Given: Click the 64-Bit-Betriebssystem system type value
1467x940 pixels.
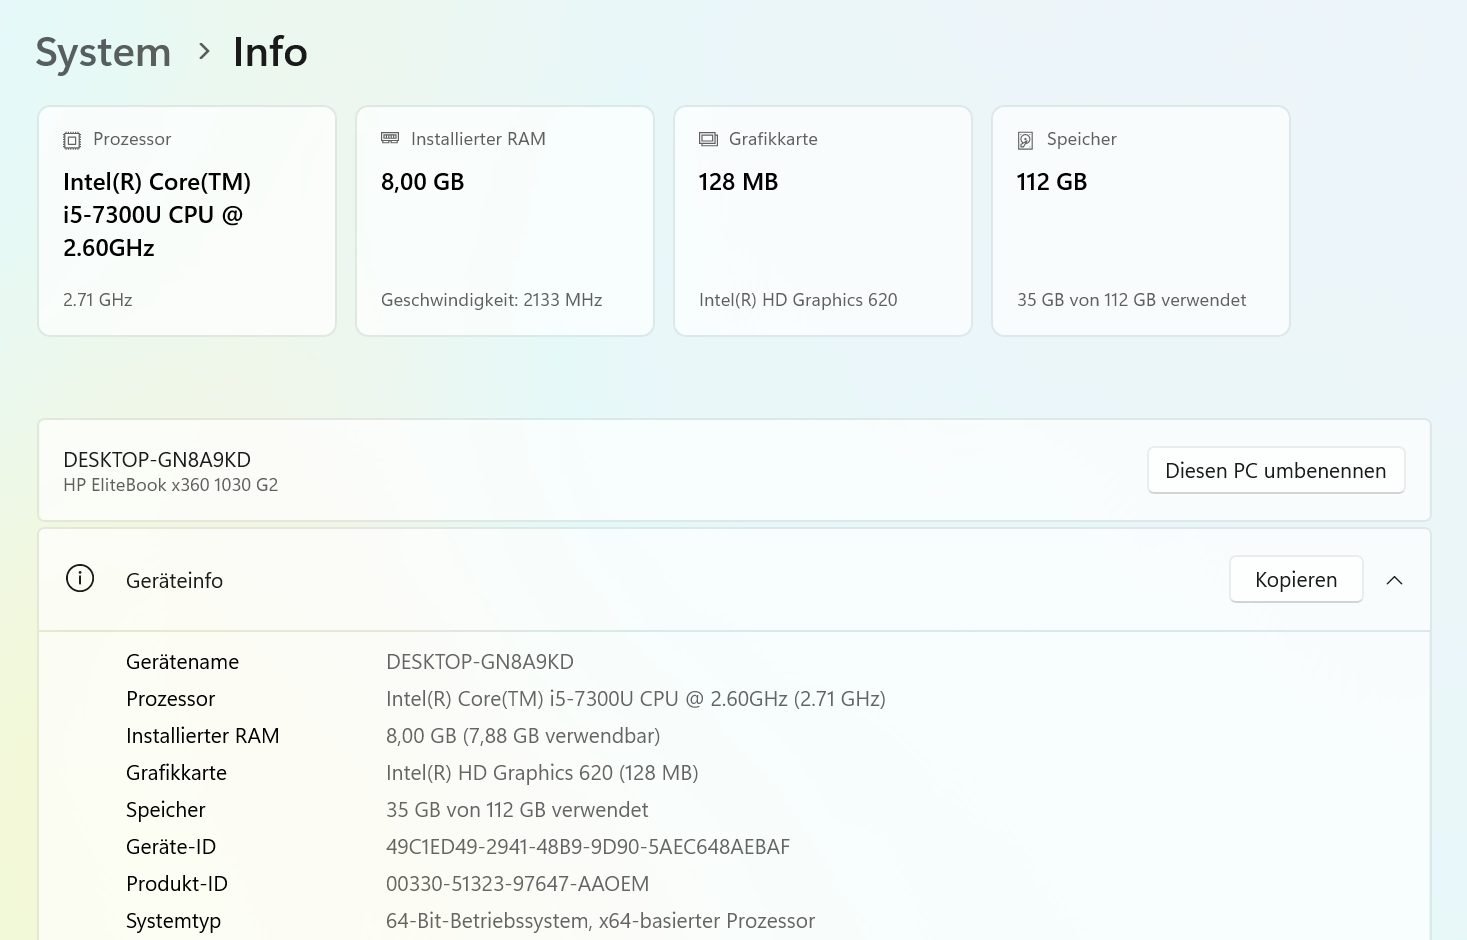Looking at the screenshot, I should pyautogui.click(x=601, y=921).
